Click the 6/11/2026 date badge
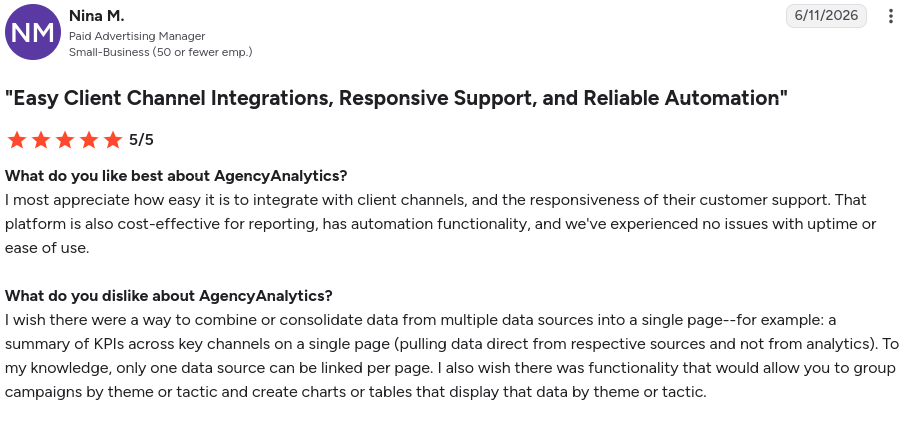 (x=826, y=16)
